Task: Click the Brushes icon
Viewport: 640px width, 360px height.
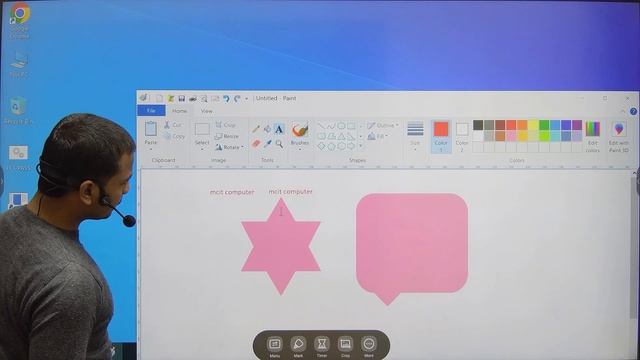Action: [x=300, y=130]
